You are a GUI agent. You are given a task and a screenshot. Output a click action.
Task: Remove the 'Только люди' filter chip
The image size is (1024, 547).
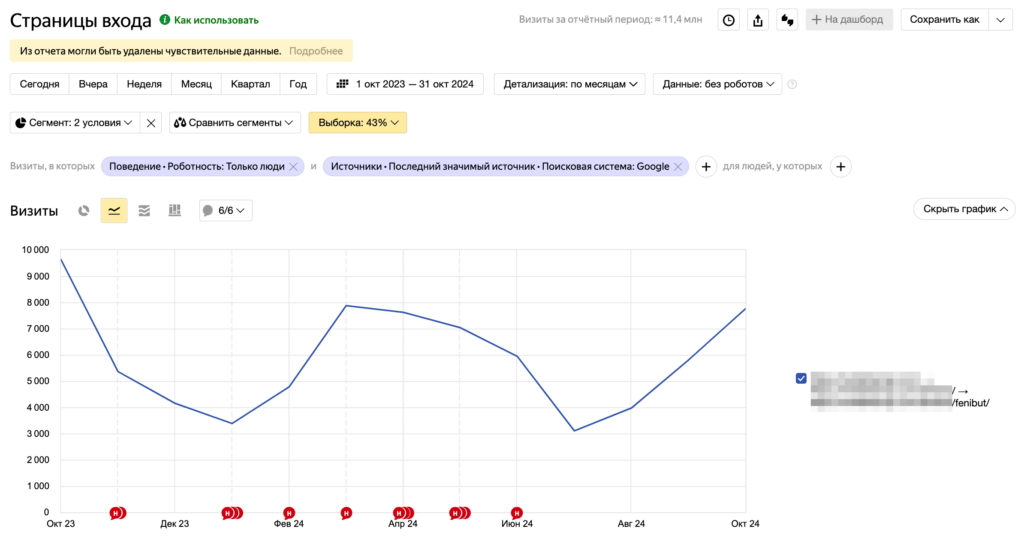coord(293,167)
